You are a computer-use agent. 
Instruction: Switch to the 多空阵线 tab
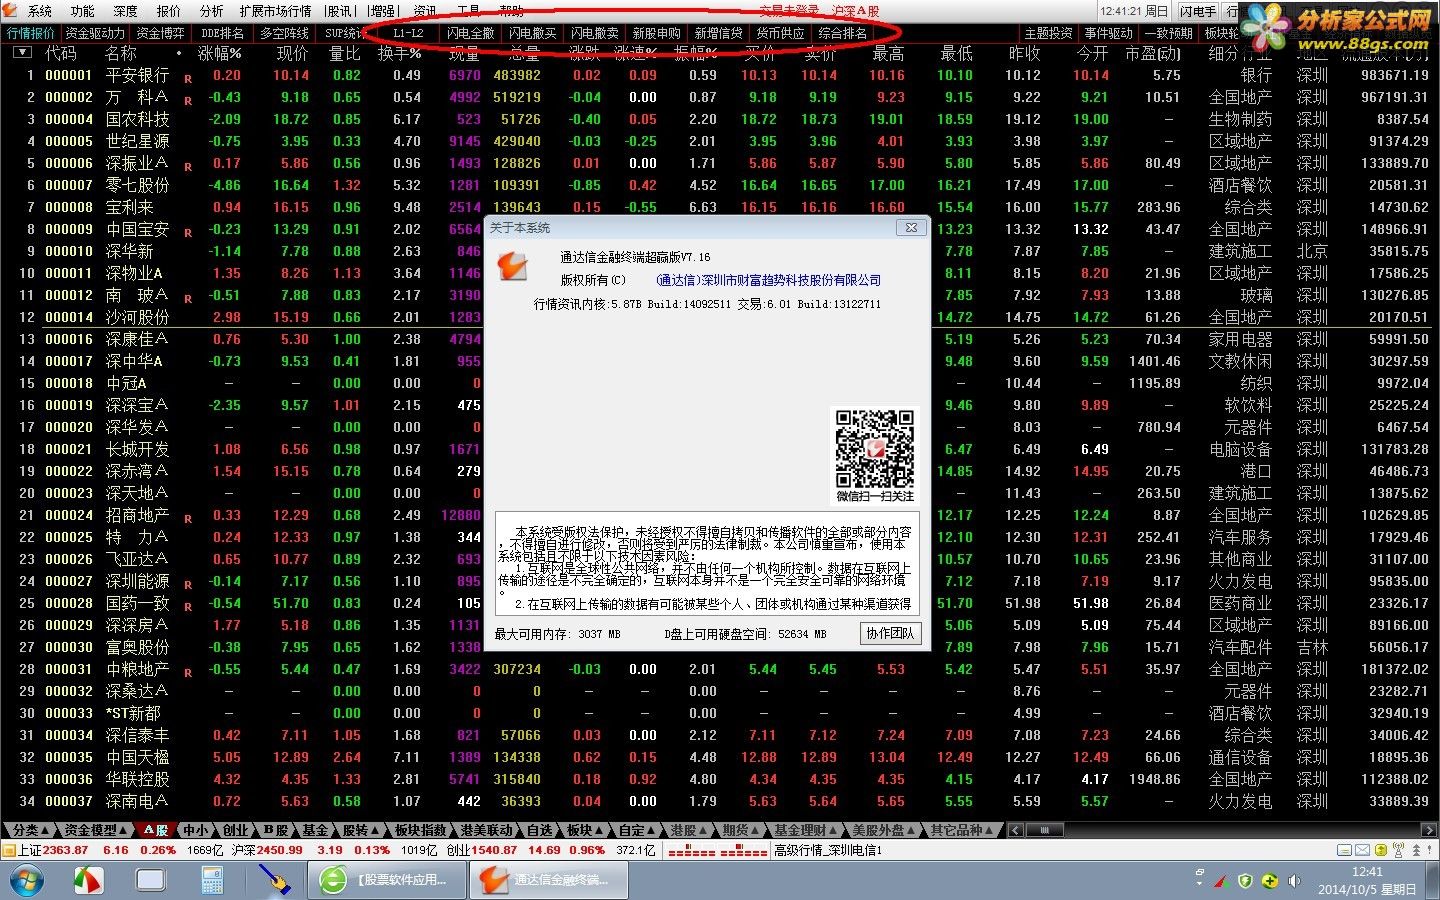[x=284, y=33]
